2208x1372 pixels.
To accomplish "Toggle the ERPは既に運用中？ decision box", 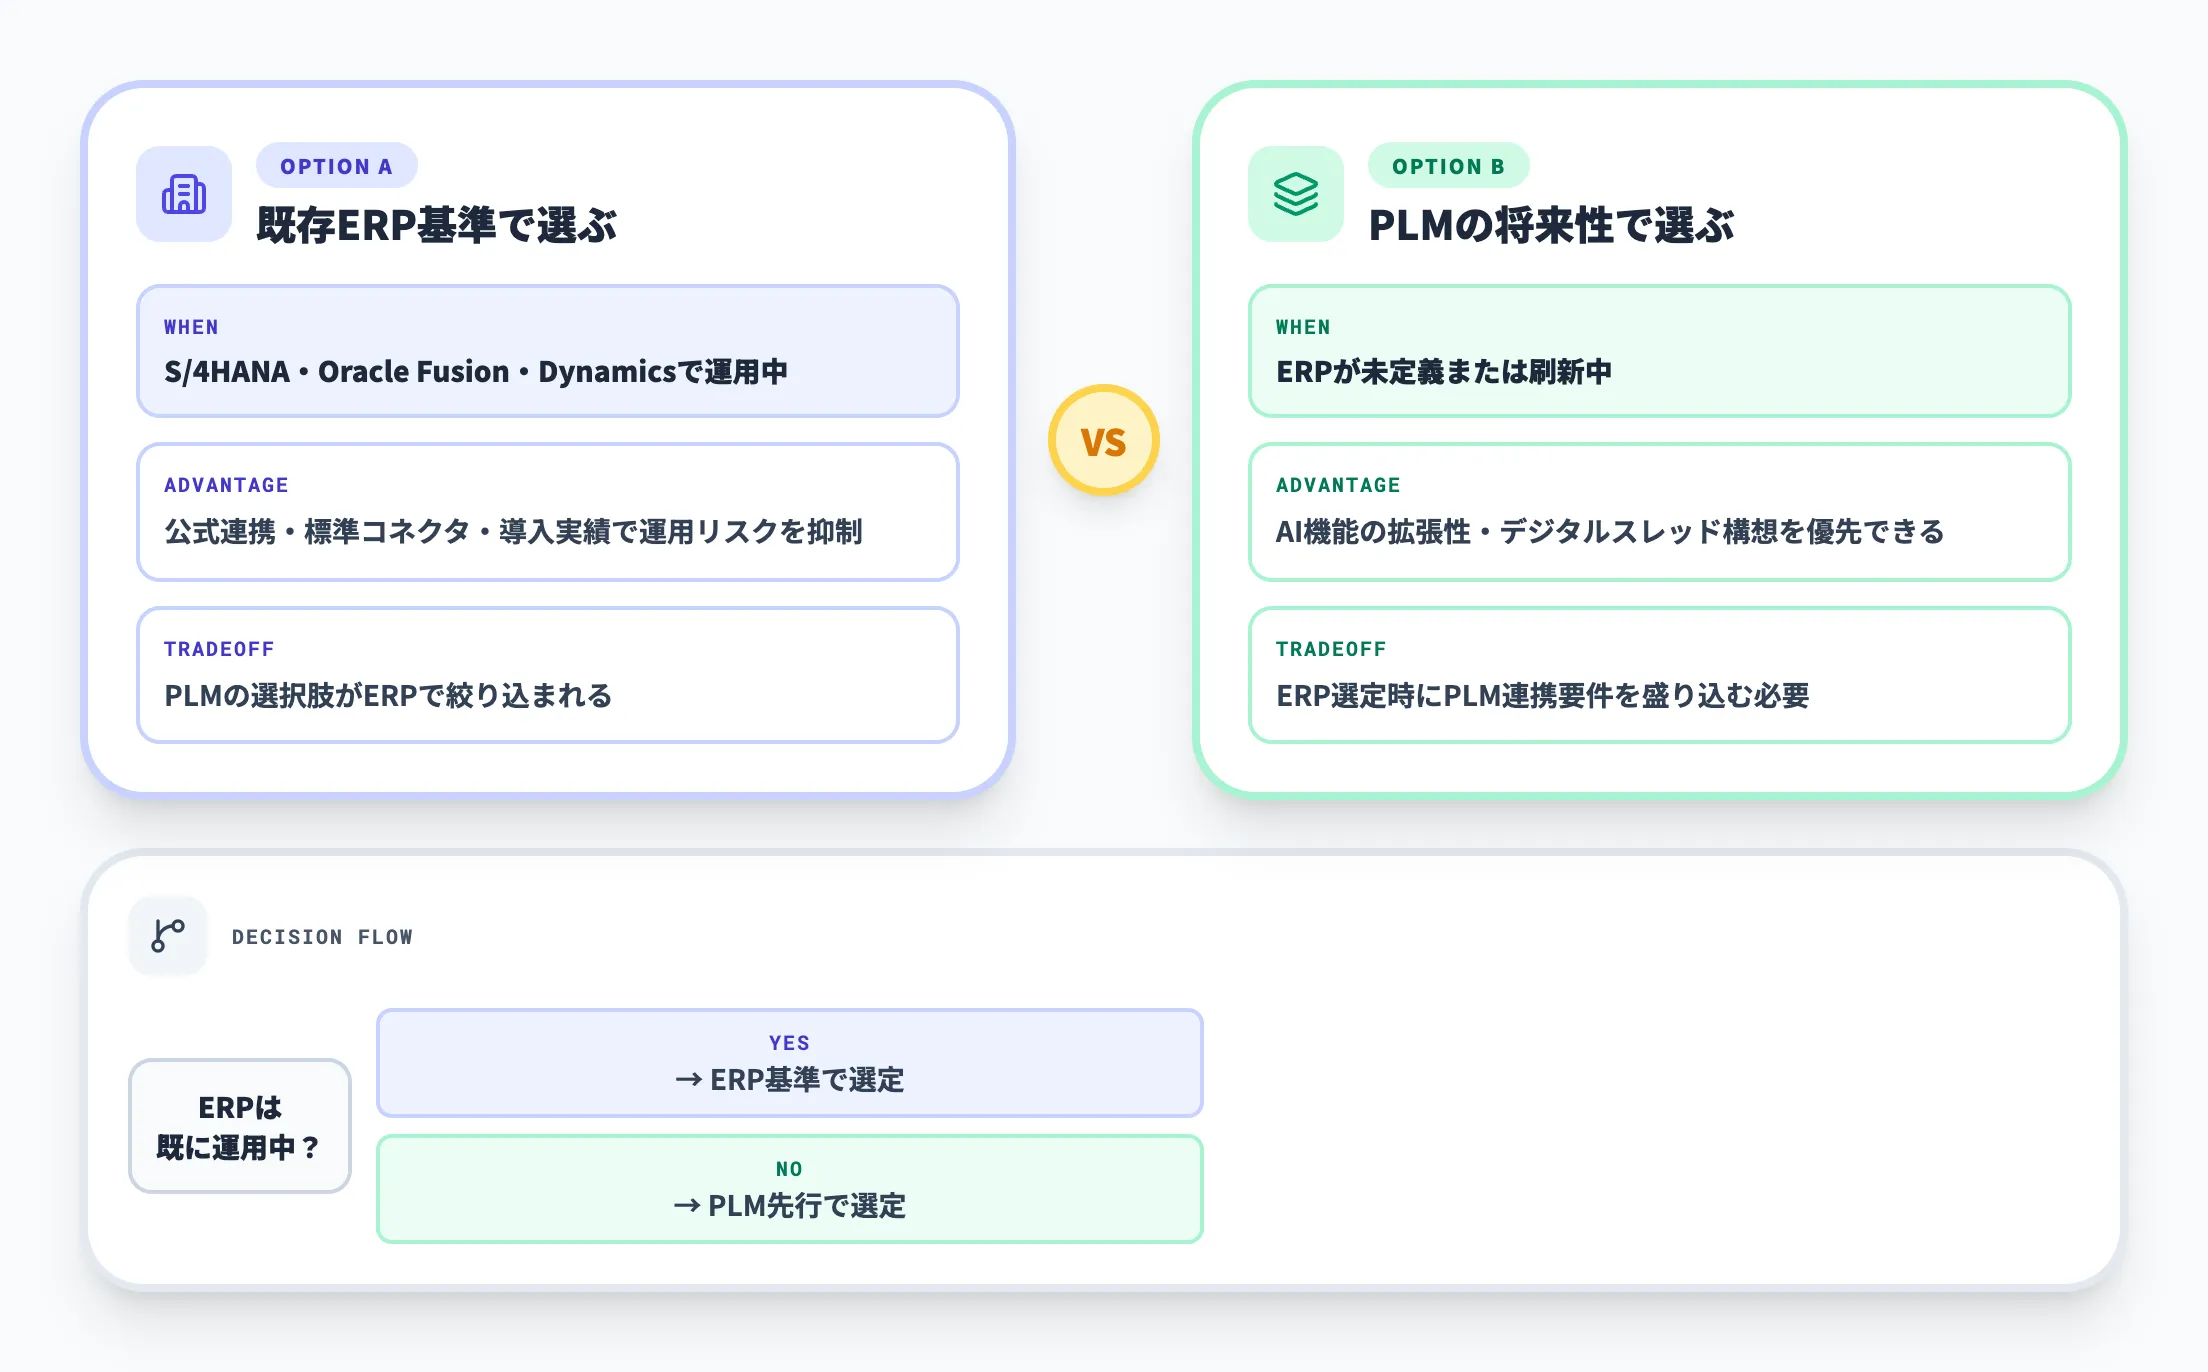I will (239, 1126).
